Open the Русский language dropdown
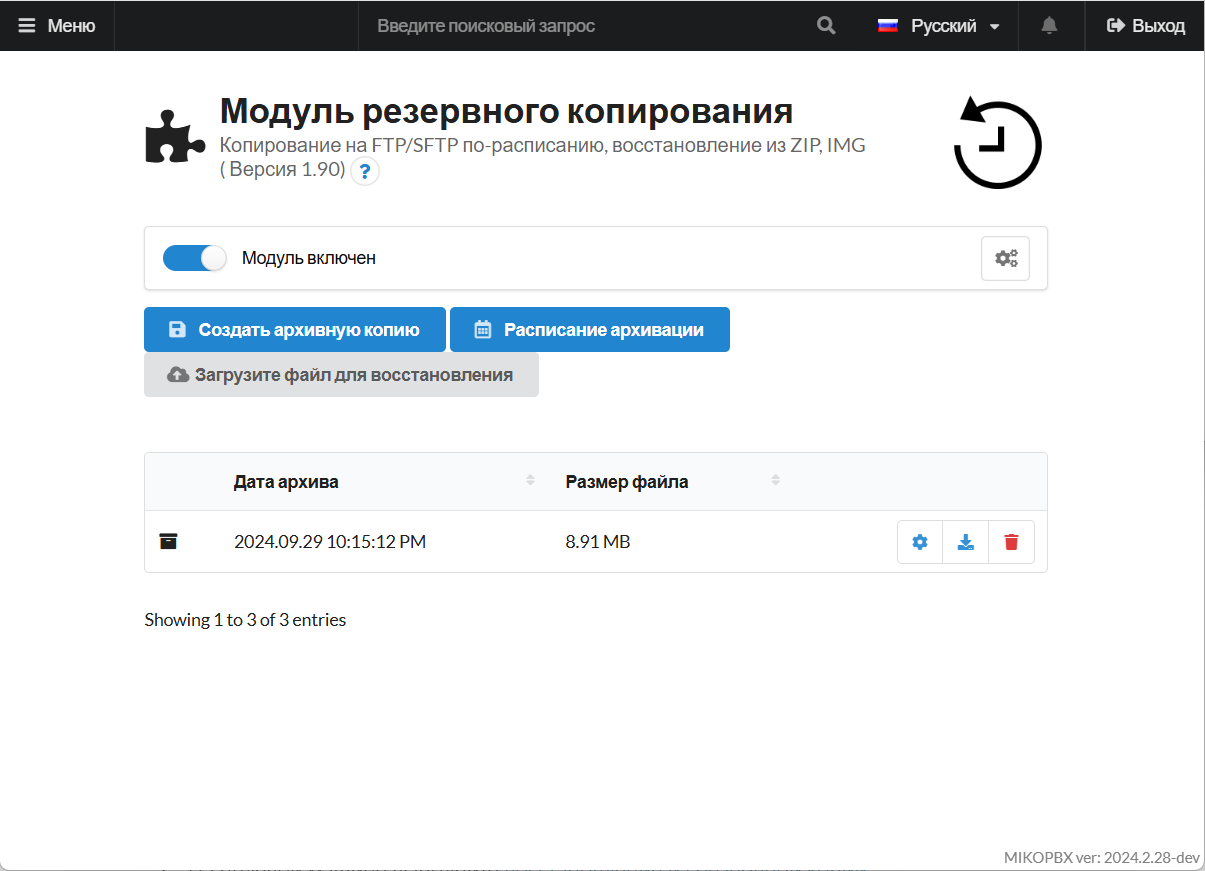Screen dimensions: 1205x871 (x=938, y=26)
